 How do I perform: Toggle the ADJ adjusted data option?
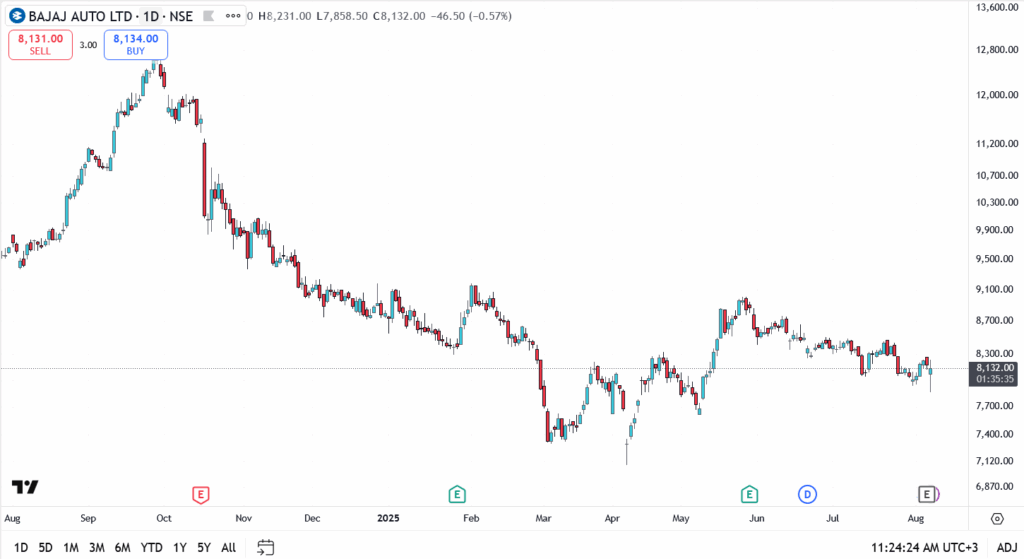point(1006,547)
